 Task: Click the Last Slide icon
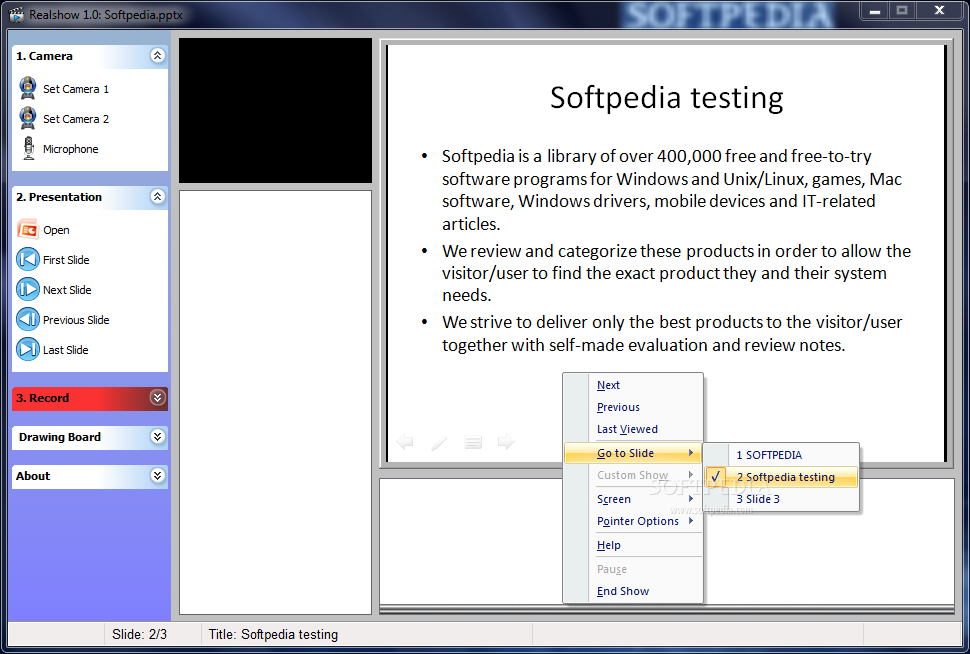click(28, 349)
